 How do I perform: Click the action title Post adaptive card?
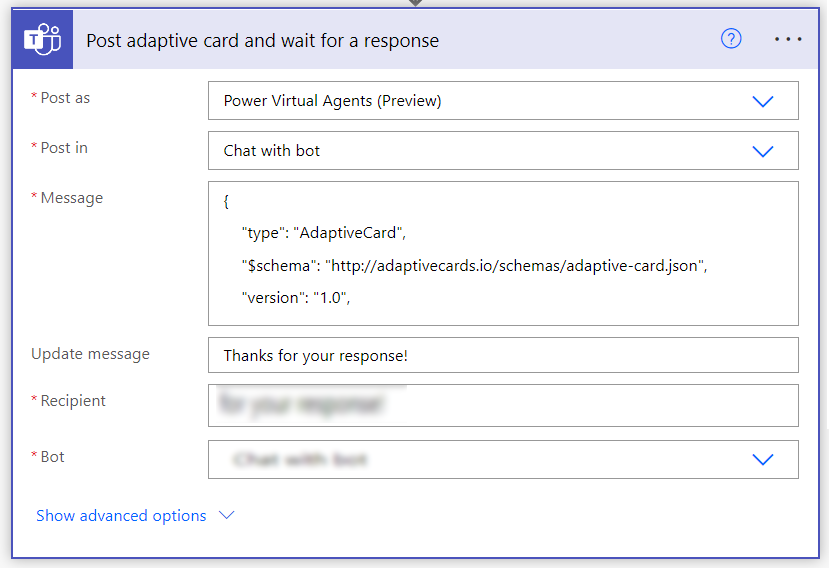[262, 41]
